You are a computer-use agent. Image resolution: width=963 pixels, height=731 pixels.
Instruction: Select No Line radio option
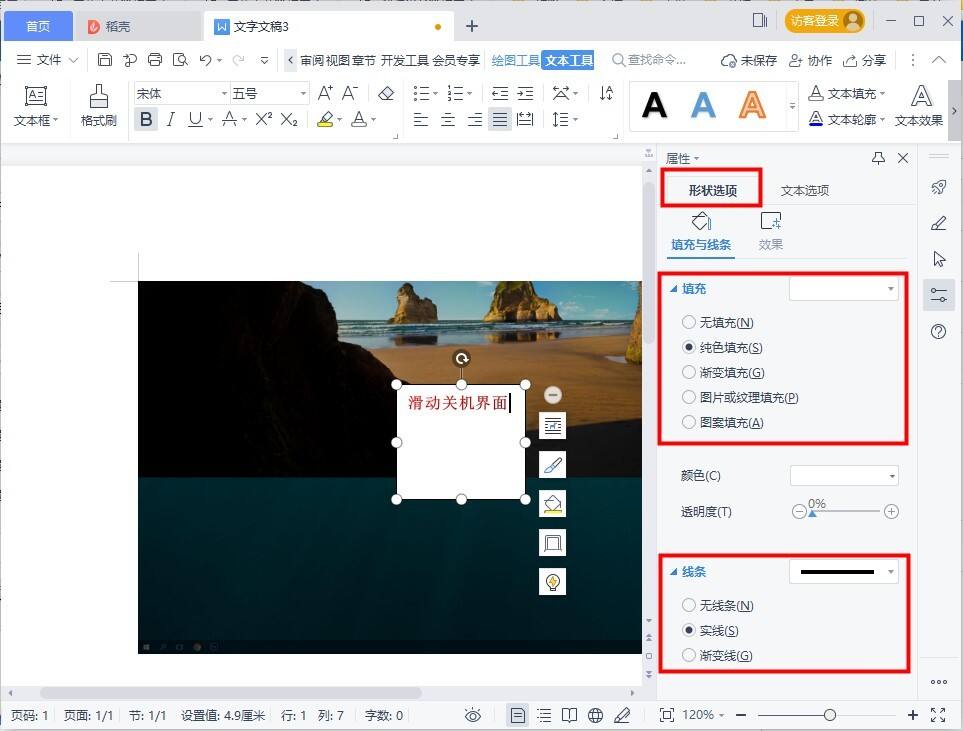click(688, 605)
